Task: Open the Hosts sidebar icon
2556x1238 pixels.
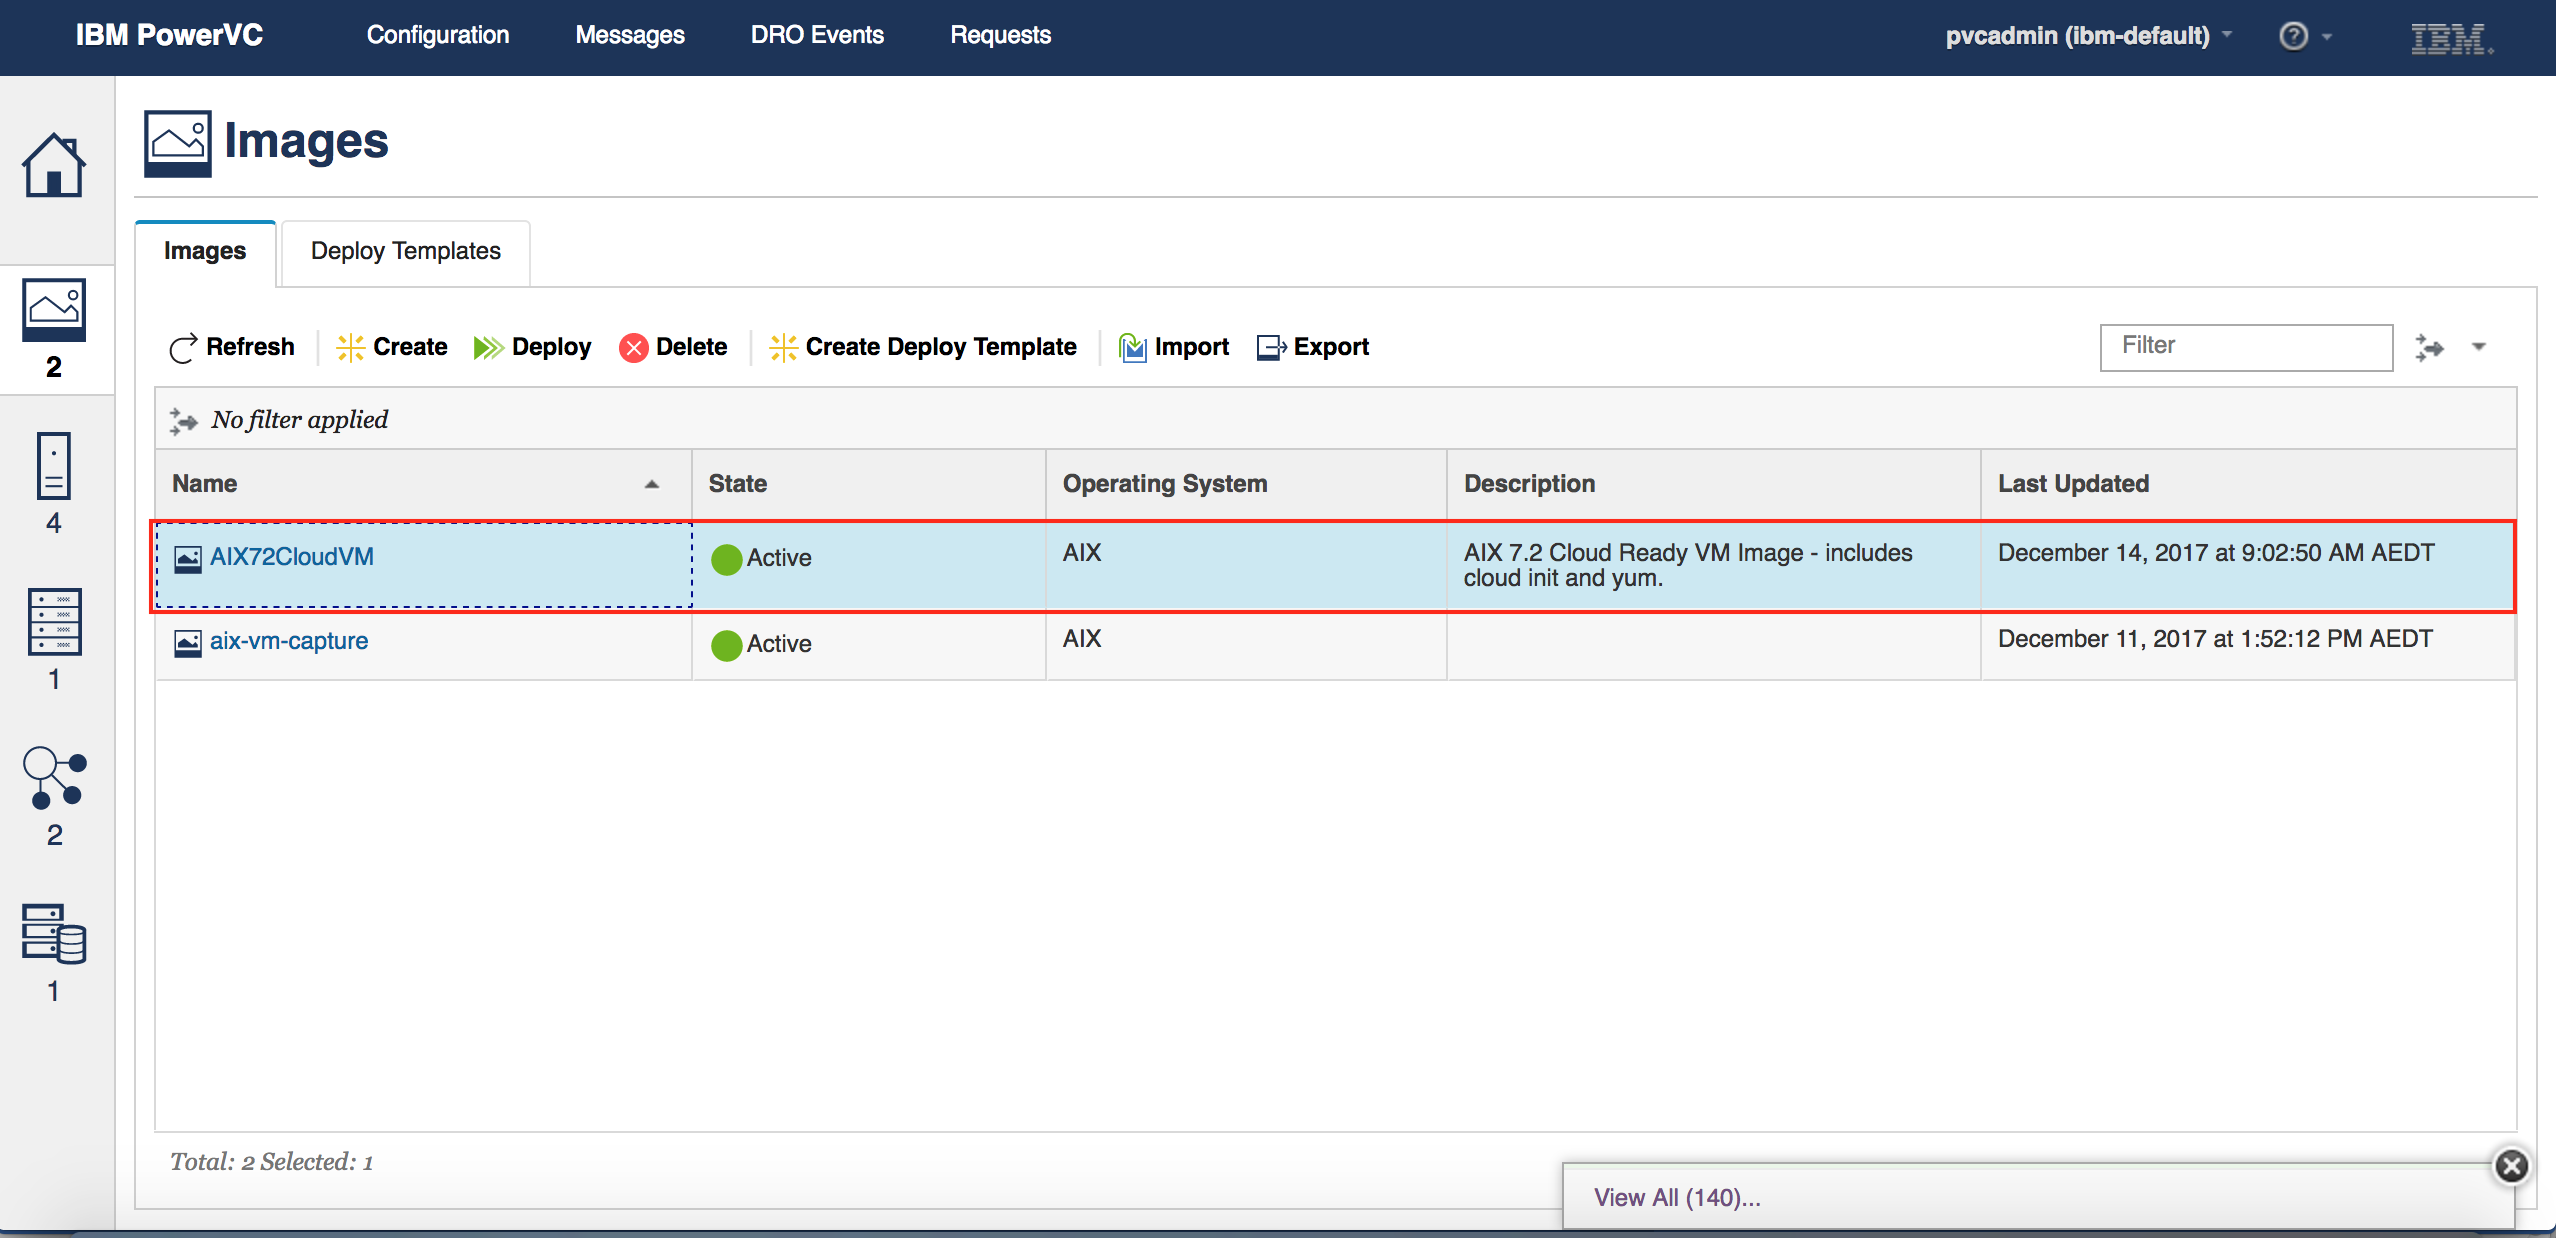Action: 54,621
